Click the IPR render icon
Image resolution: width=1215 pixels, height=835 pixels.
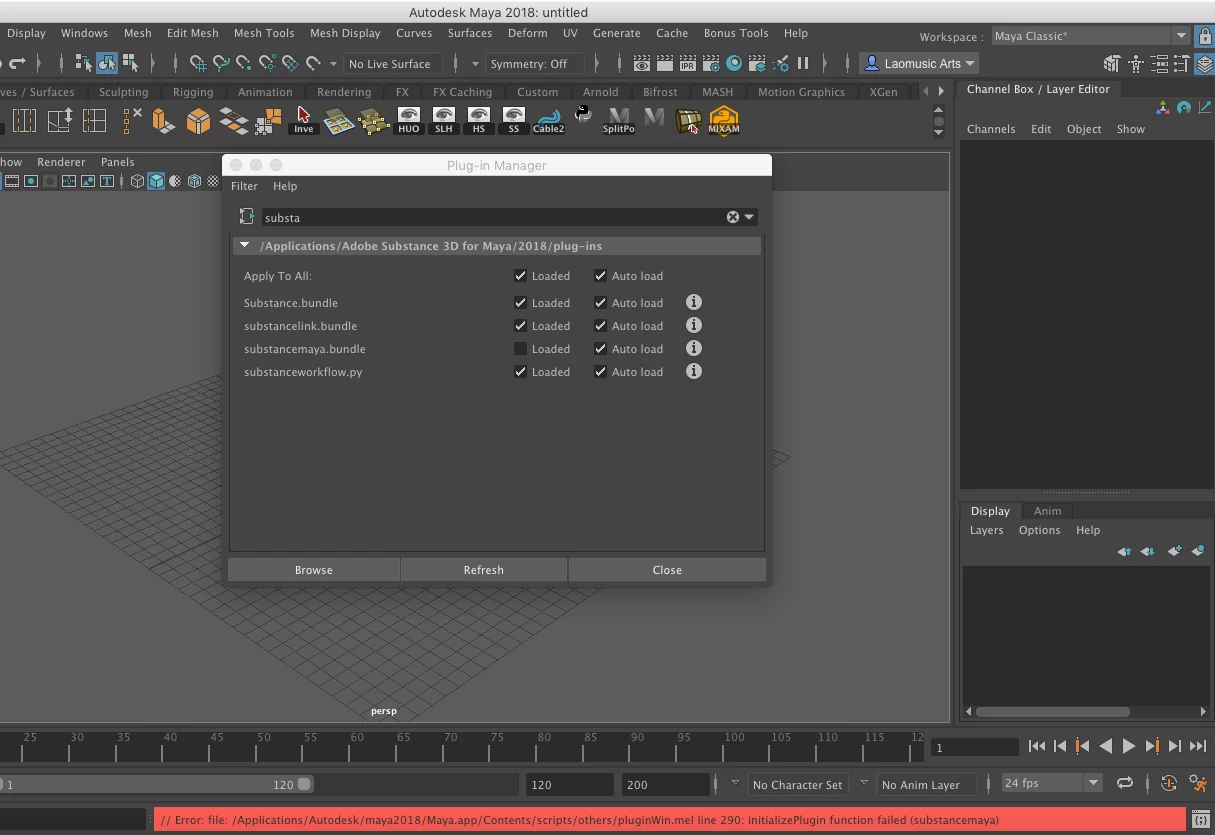coord(688,63)
